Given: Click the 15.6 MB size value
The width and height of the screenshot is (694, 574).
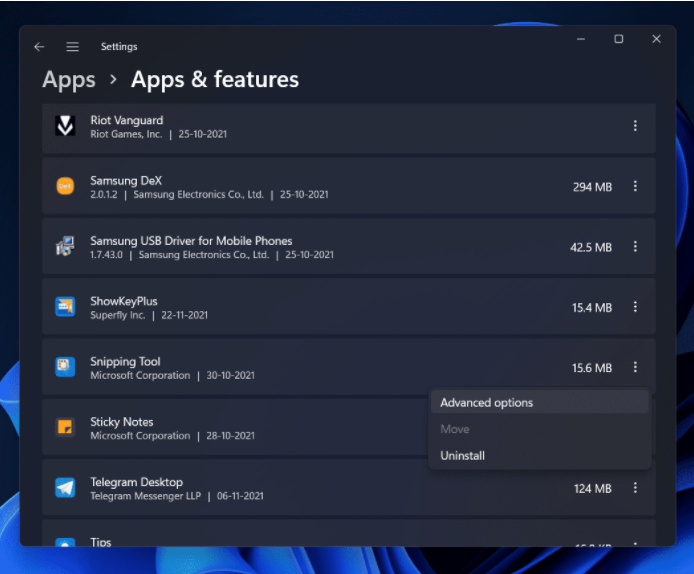Looking at the screenshot, I should click(592, 368).
